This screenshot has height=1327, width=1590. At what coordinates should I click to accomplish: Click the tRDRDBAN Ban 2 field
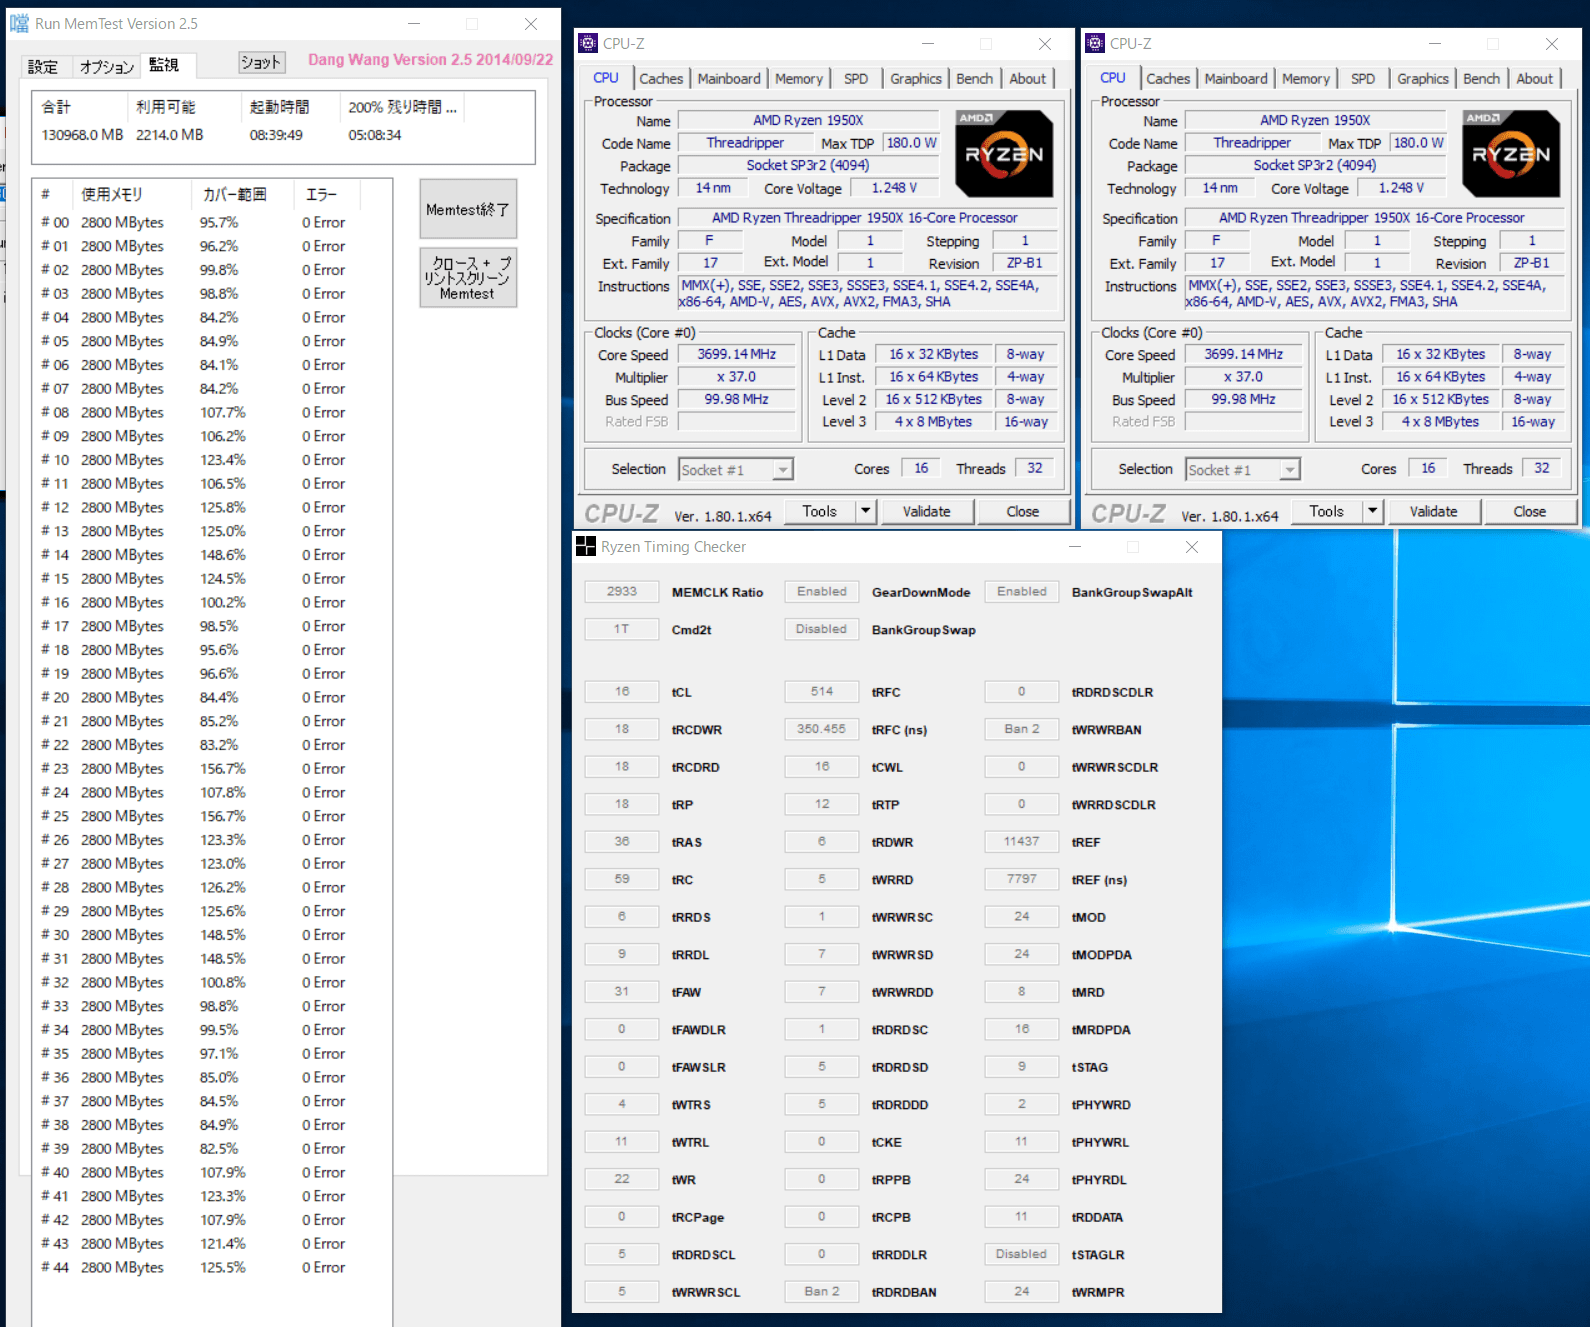[x=822, y=1291]
